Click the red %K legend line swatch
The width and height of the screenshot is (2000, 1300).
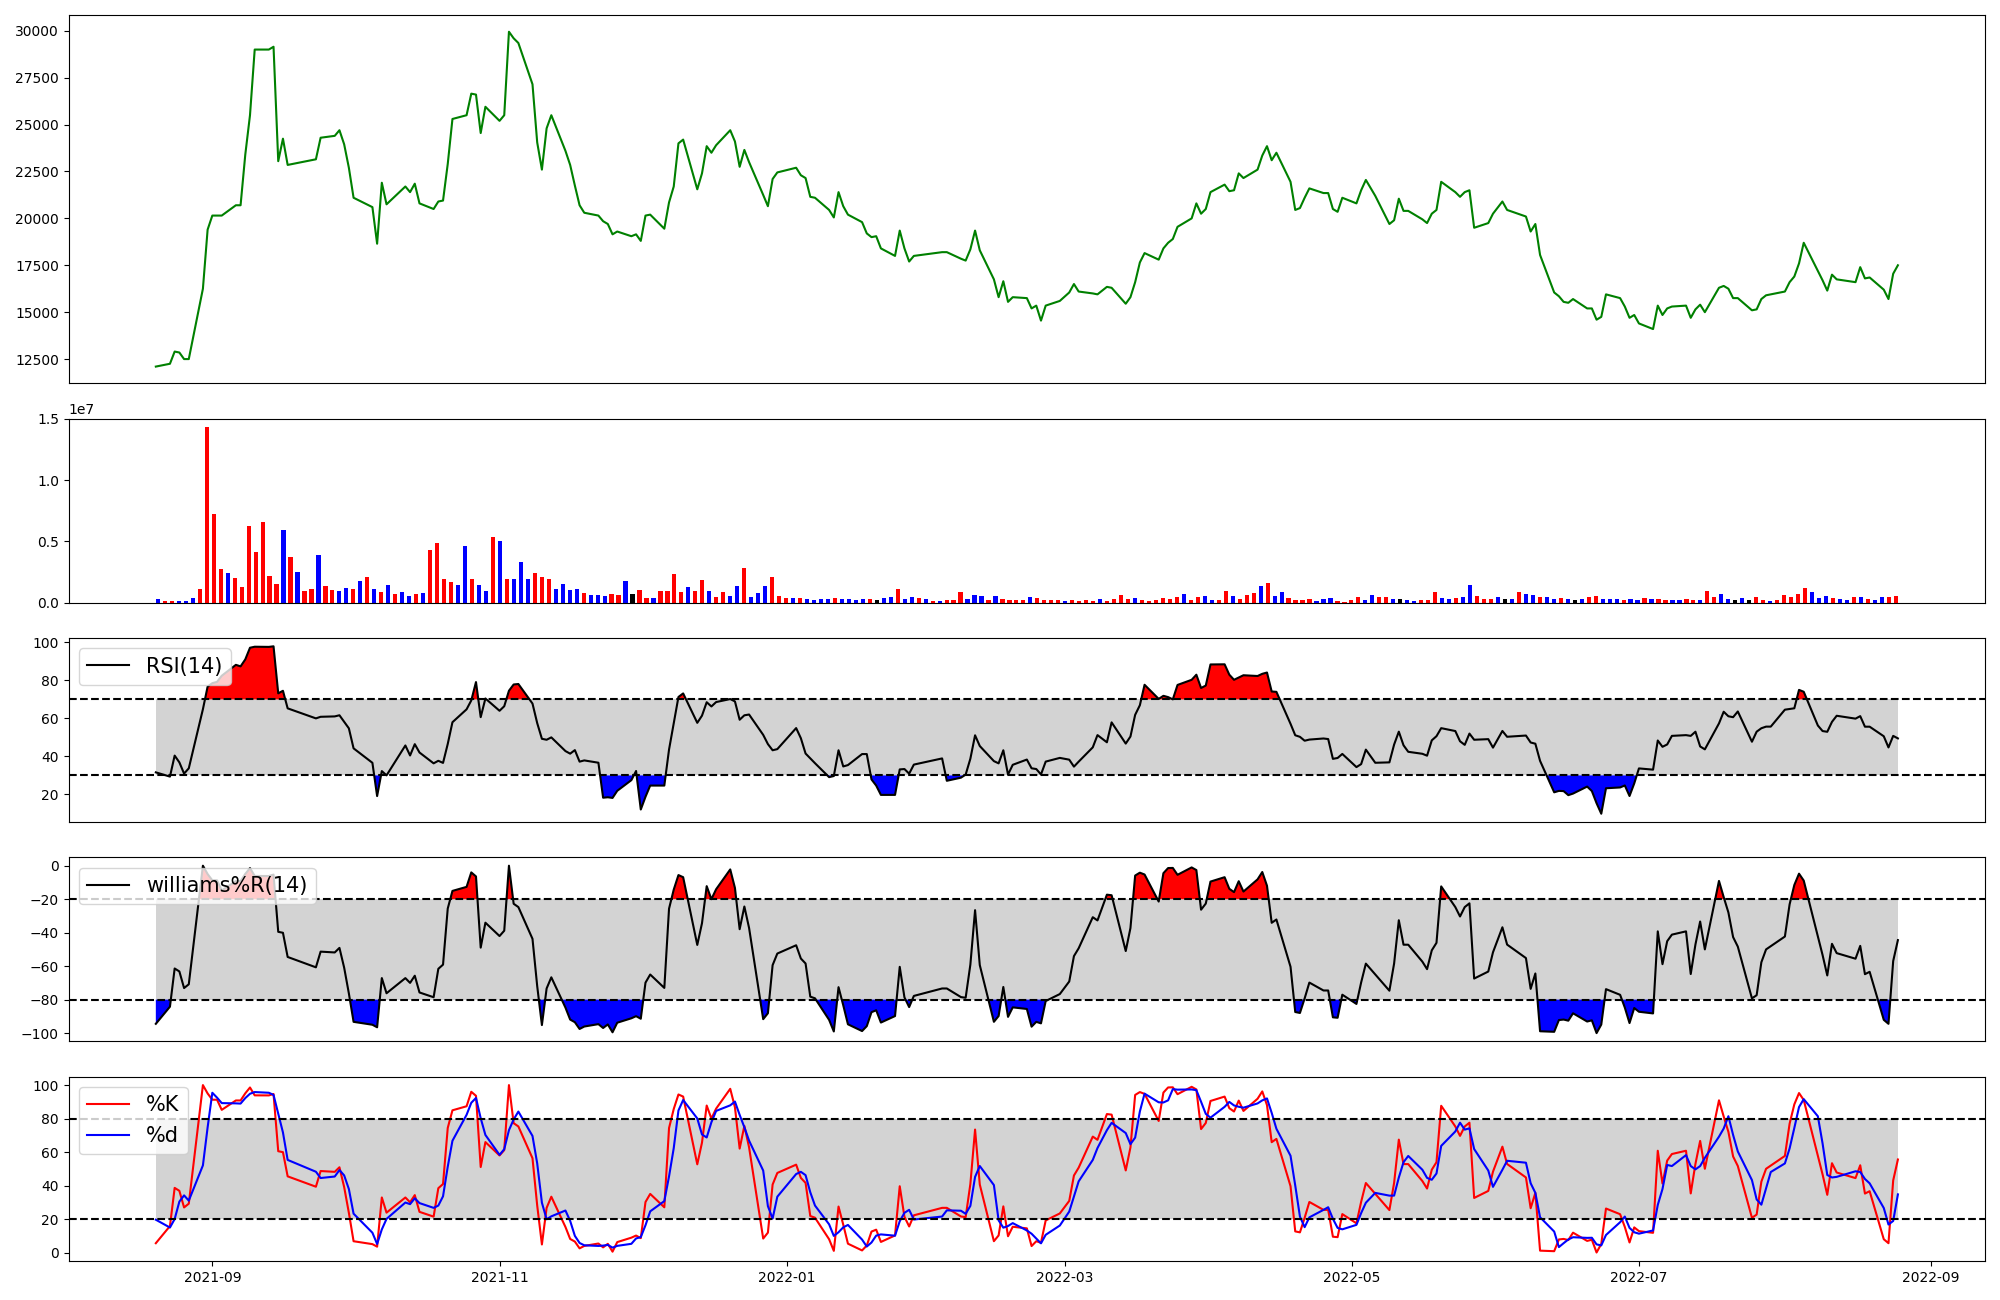coord(109,1104)
